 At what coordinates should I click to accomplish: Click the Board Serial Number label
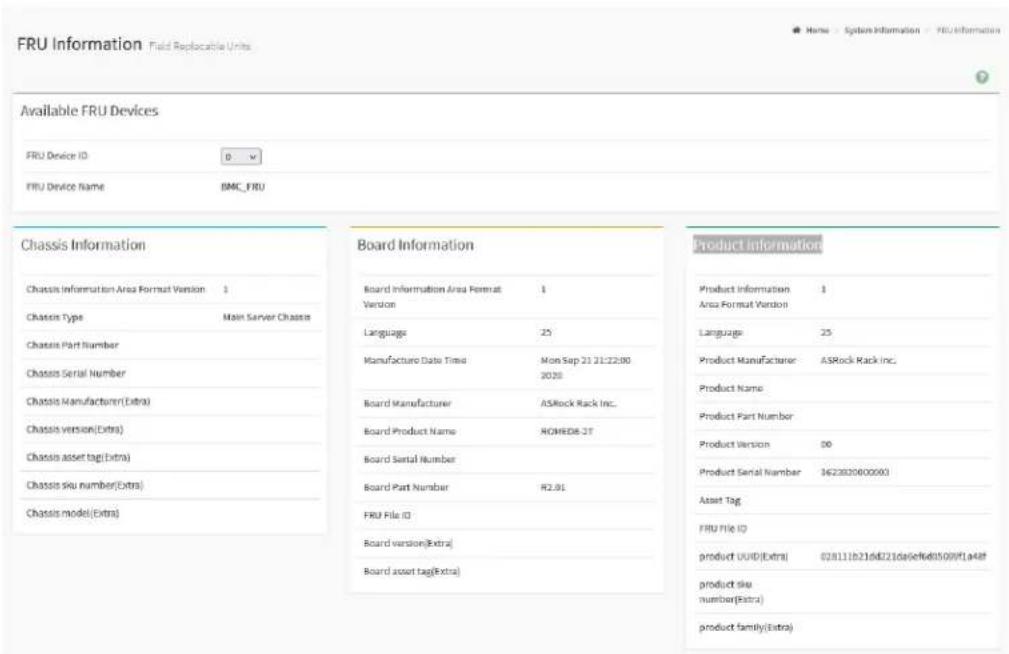click(409, 460)
